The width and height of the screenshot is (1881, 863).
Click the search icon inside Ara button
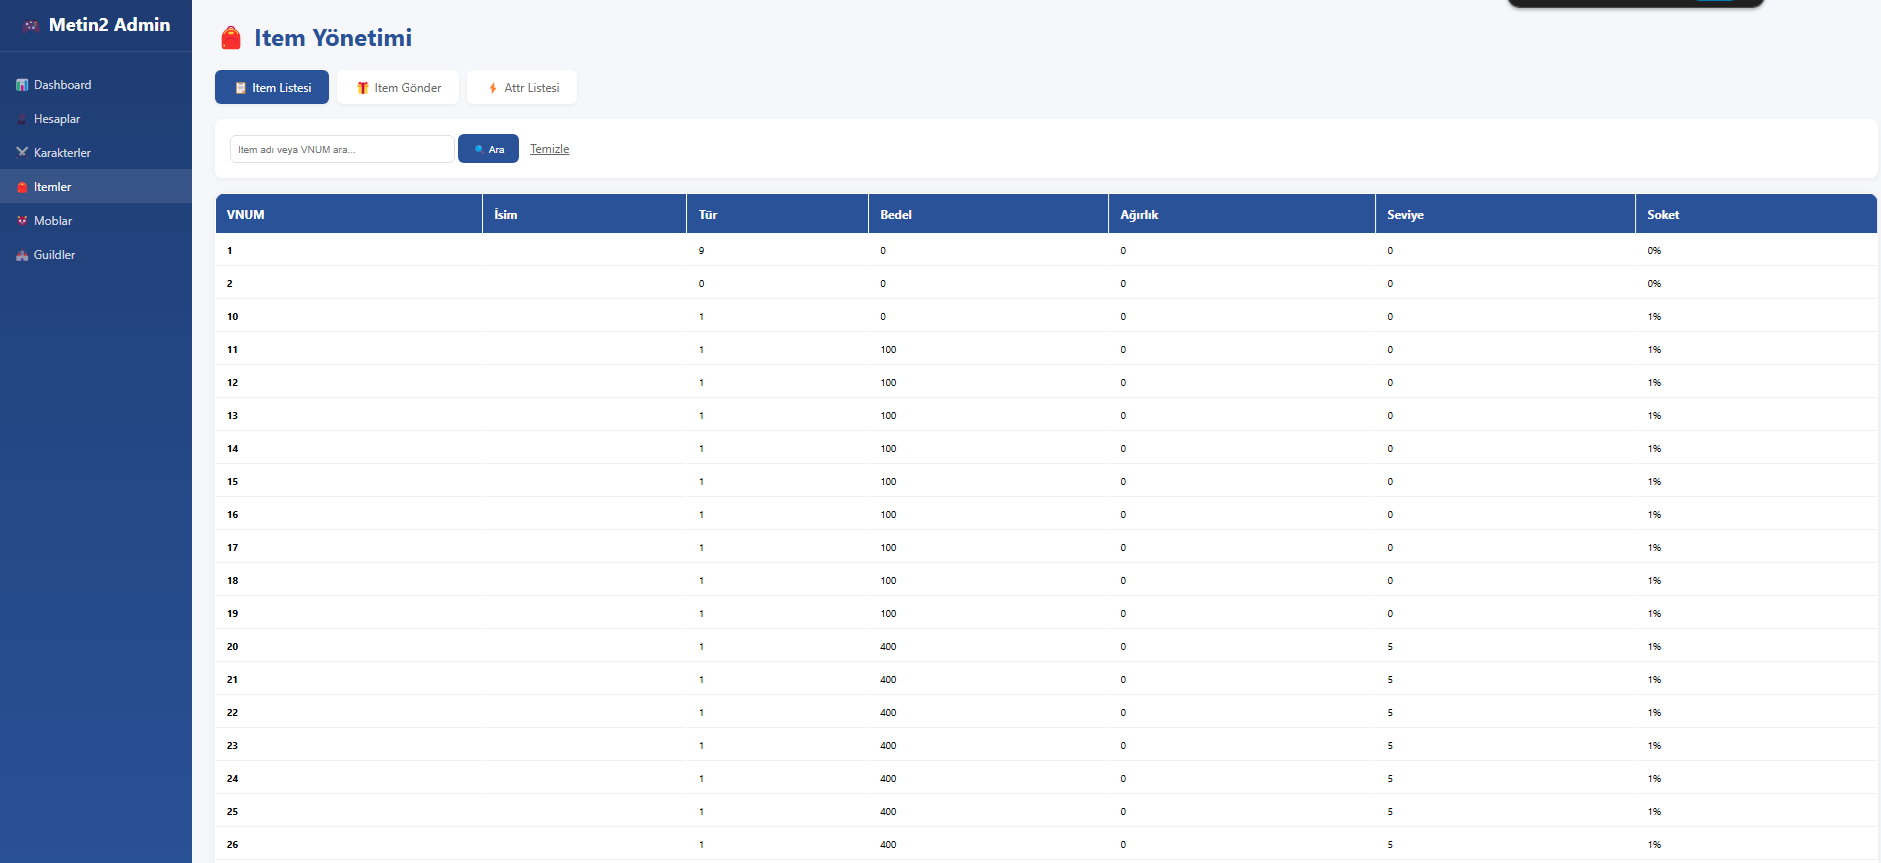click(x=479, y=149)
